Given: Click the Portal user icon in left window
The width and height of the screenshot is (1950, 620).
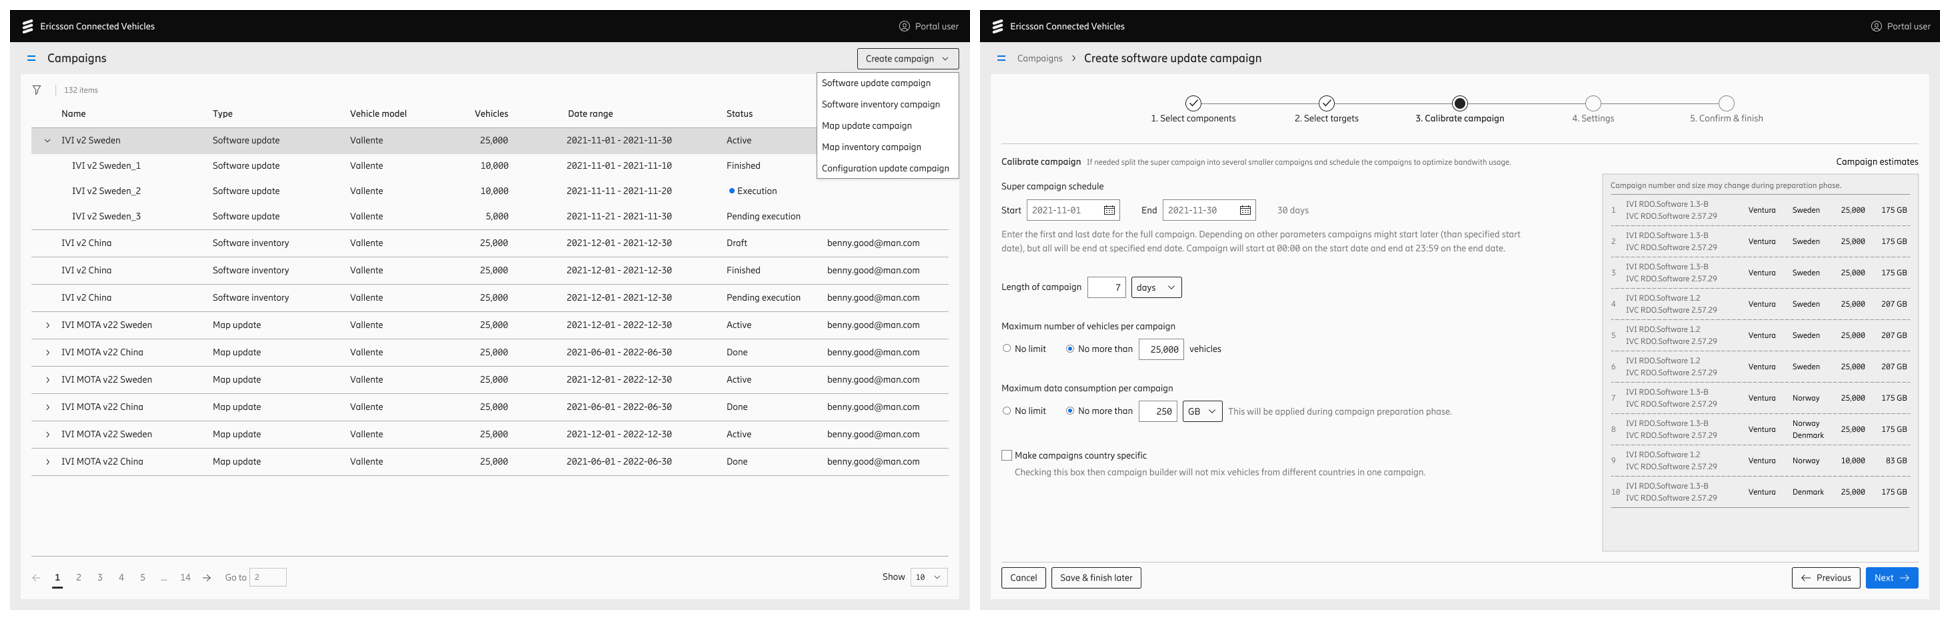Looking at the screenshot, I should 904,26.
